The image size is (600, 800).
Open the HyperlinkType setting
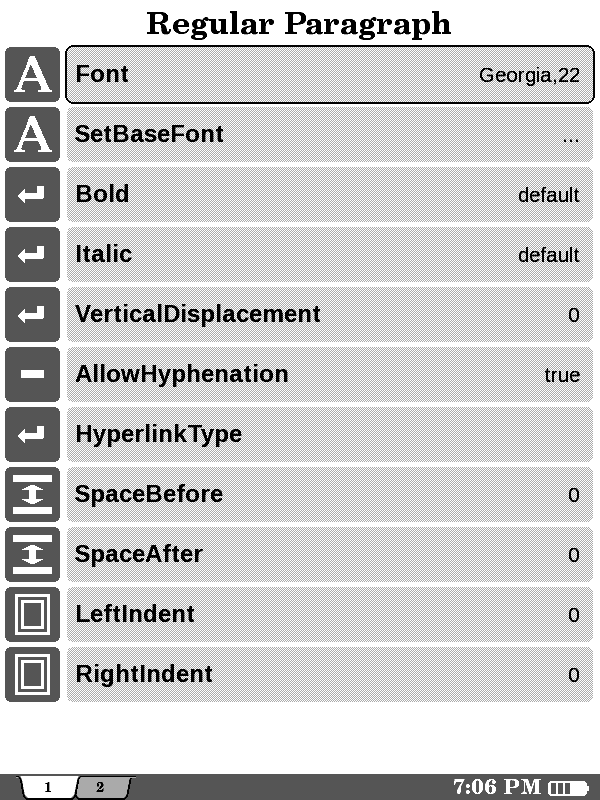coord(330,435)
